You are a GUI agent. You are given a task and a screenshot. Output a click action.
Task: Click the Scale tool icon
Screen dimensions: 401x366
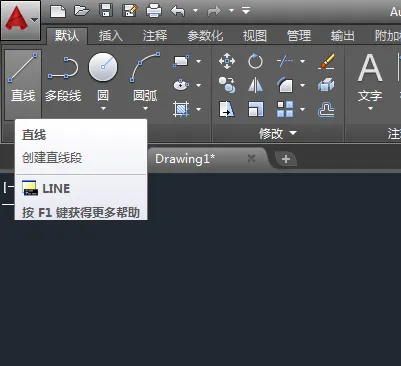click(x=255, y=109)
